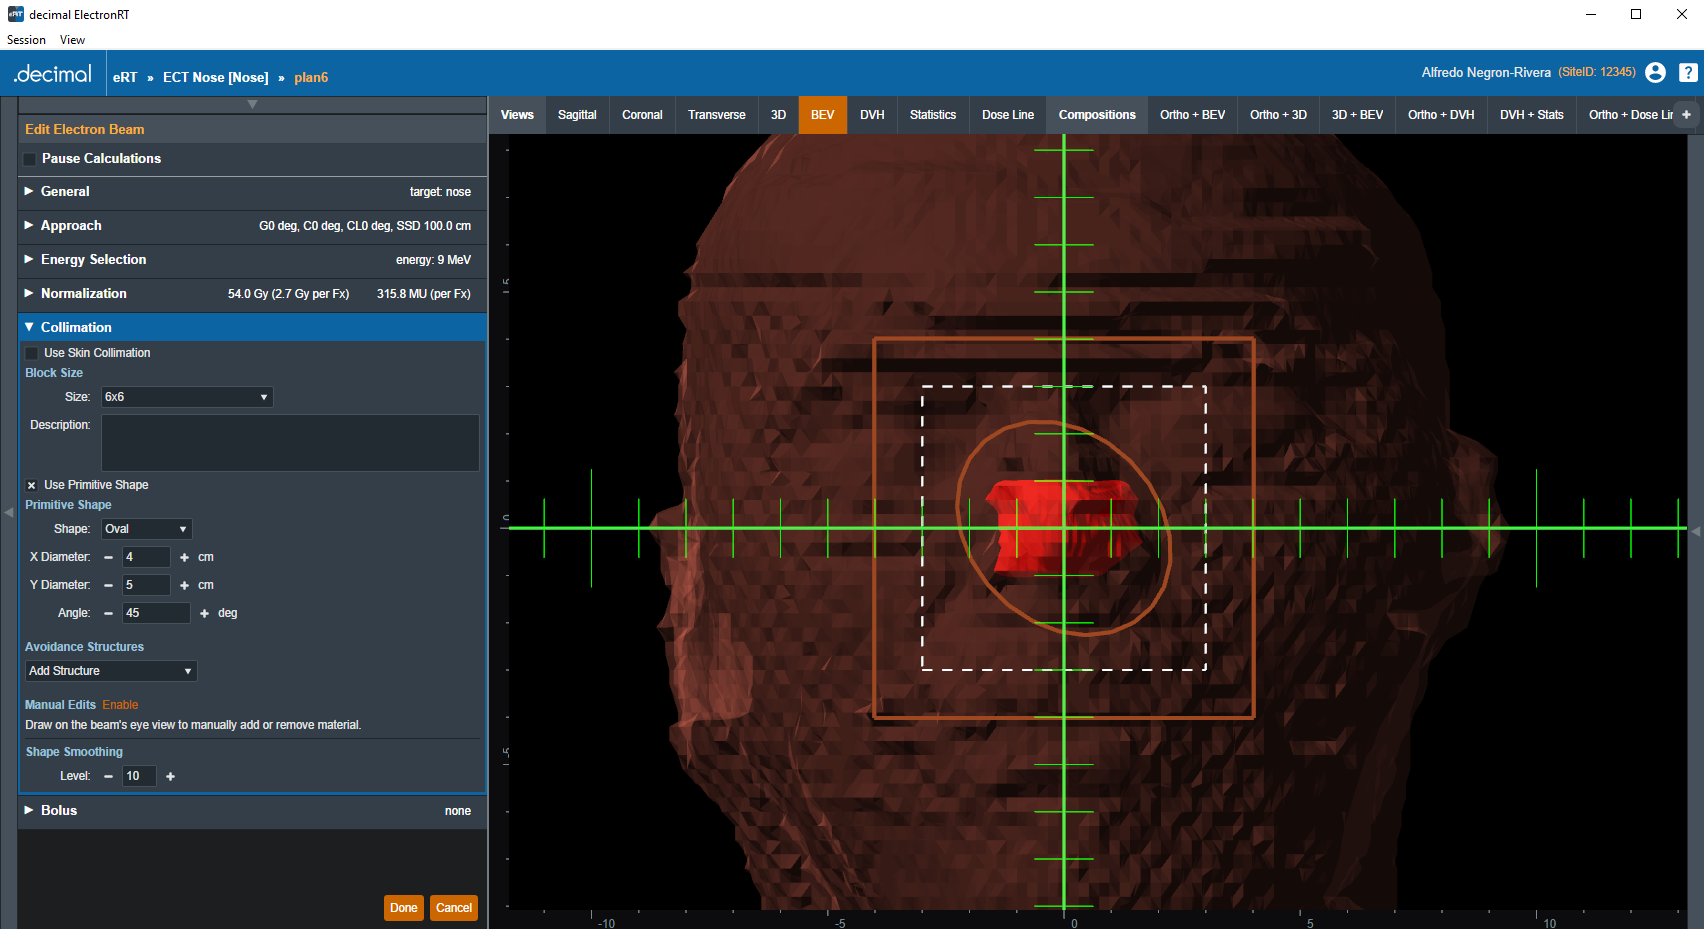The width and height of the screenshot is (1704, 929).
Task: Decrease Shape Smoothing level
Action: tap(108, 777)
